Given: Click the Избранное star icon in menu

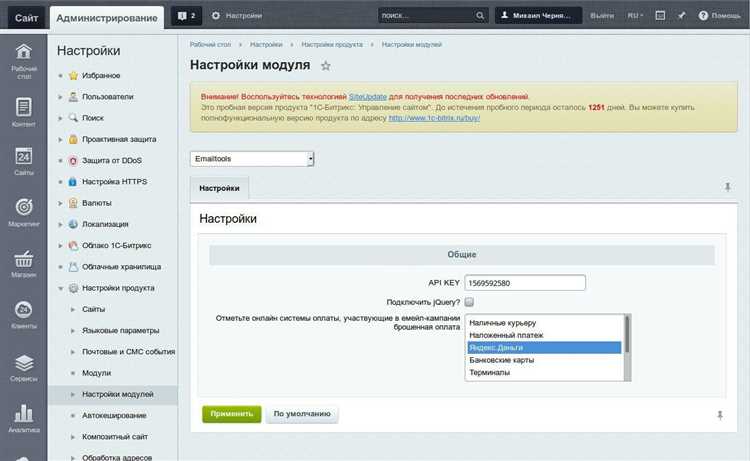Looking at the screenshot, I should click(x=73, y=76).
